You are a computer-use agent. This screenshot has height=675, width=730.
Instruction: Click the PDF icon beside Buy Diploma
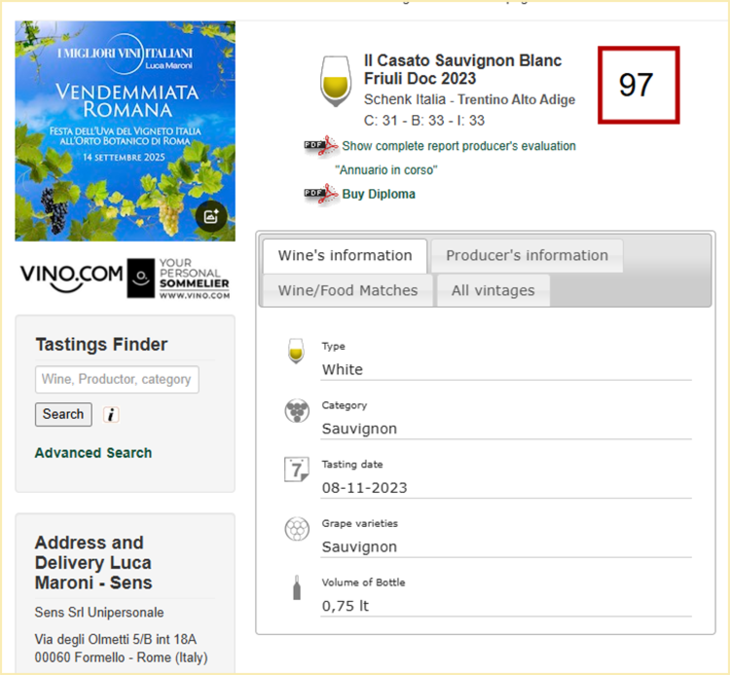[321, 194]
